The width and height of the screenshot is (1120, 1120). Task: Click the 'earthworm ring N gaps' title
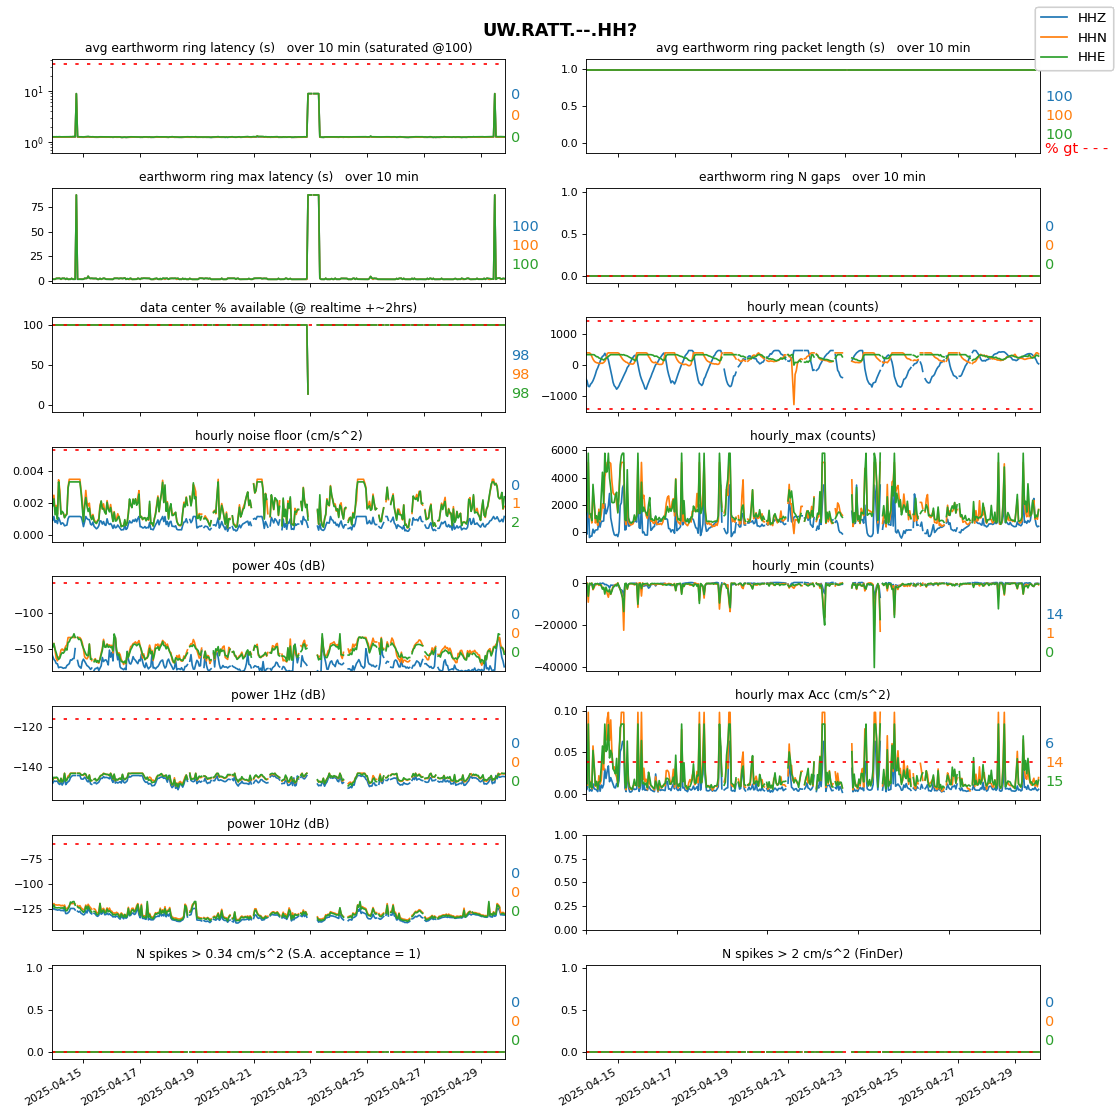pyautogui.click(x=812, y=176)
